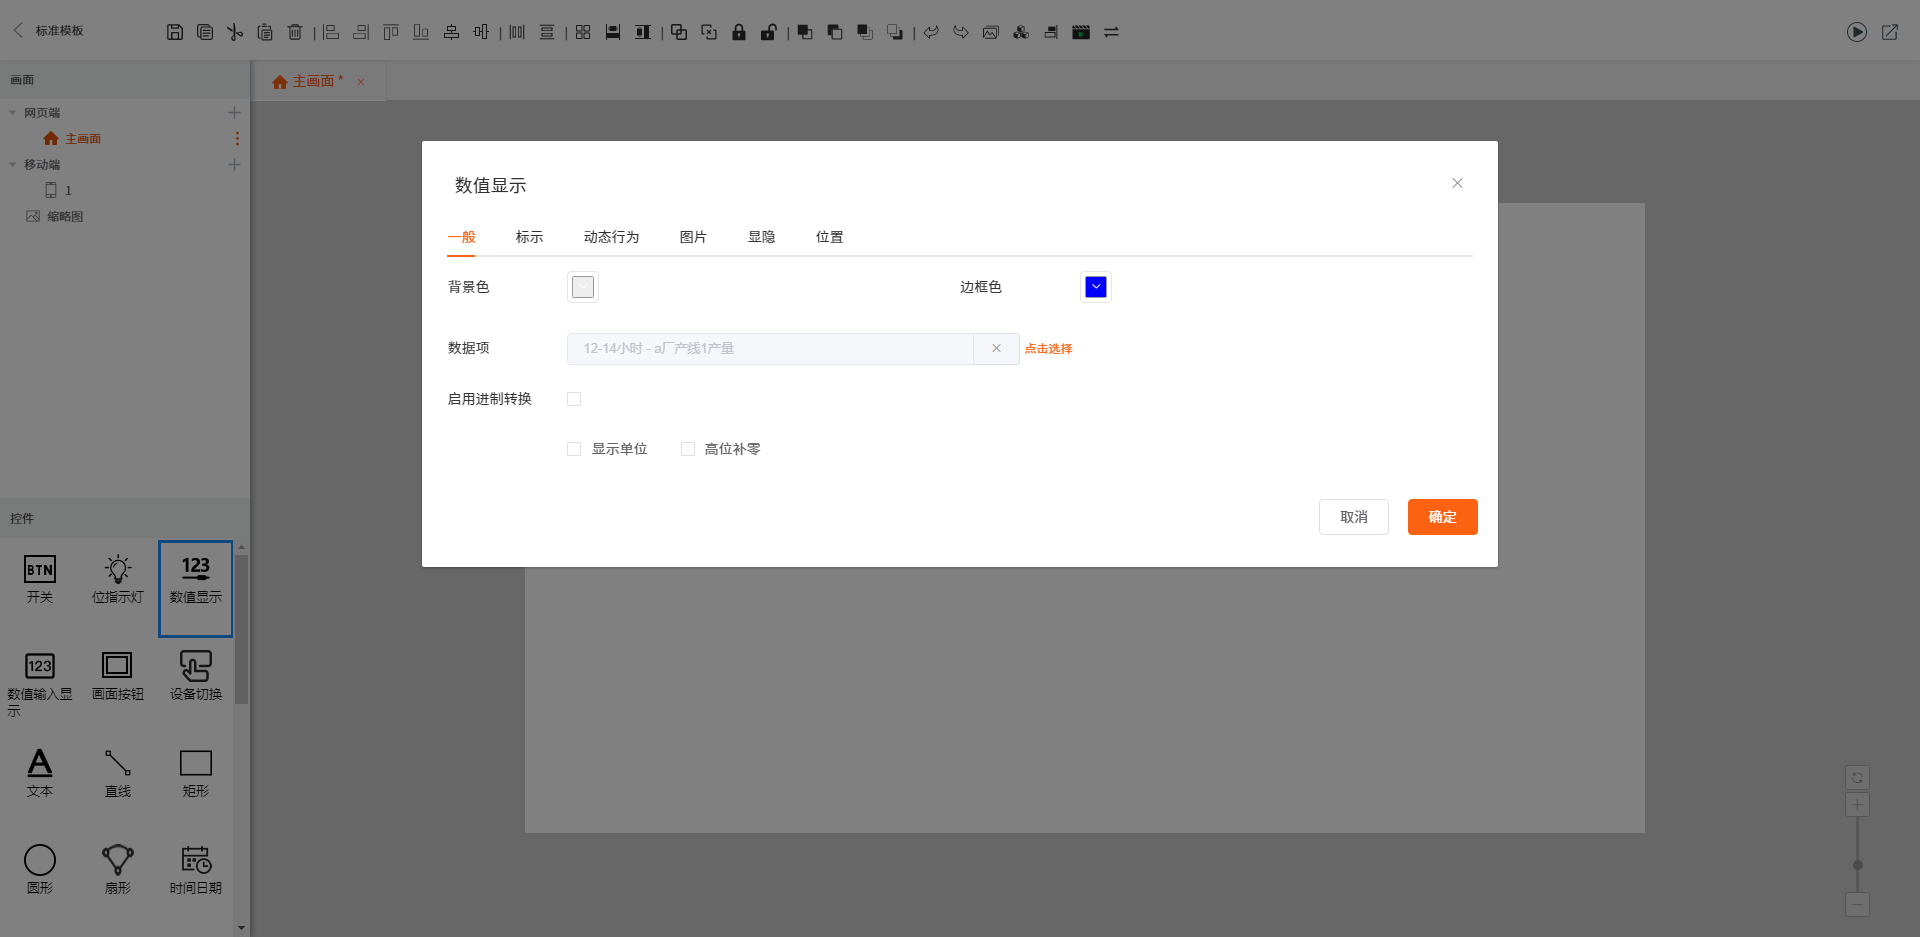Click the redo arrow icon
This screenshot has height=937, width=1920.
click(961, 32)
